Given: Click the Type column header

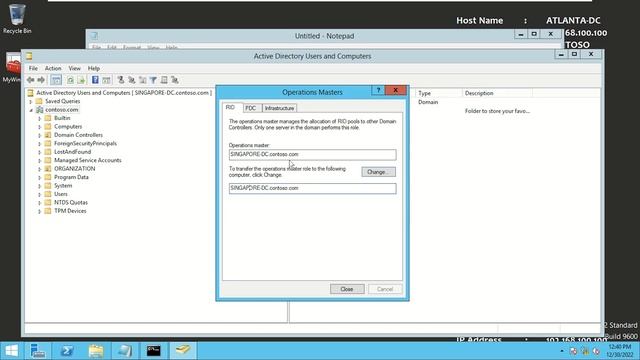Looking at the screenshot, I should (x=438, y=93).
